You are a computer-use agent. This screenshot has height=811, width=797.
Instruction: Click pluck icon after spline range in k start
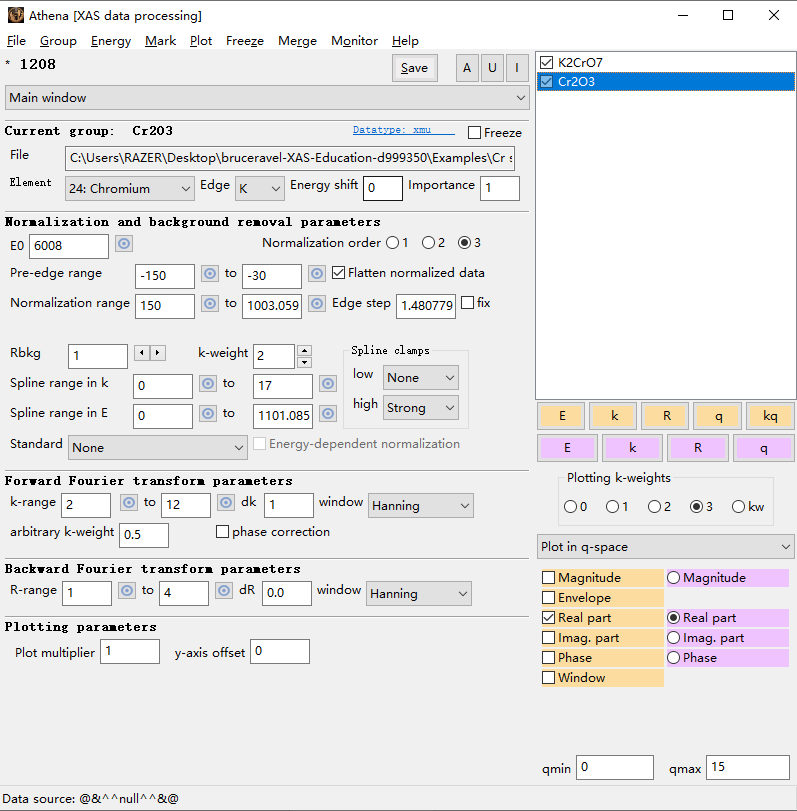208,384
